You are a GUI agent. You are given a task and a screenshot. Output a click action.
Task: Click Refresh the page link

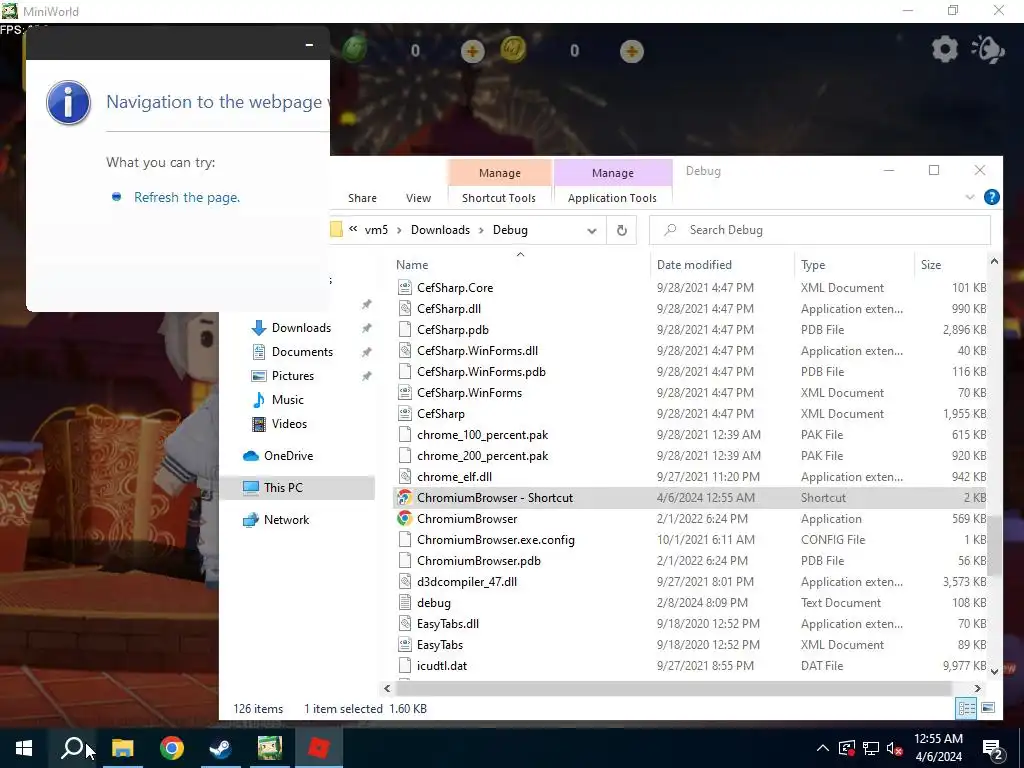pyautogui.click(x=187, y=197)
